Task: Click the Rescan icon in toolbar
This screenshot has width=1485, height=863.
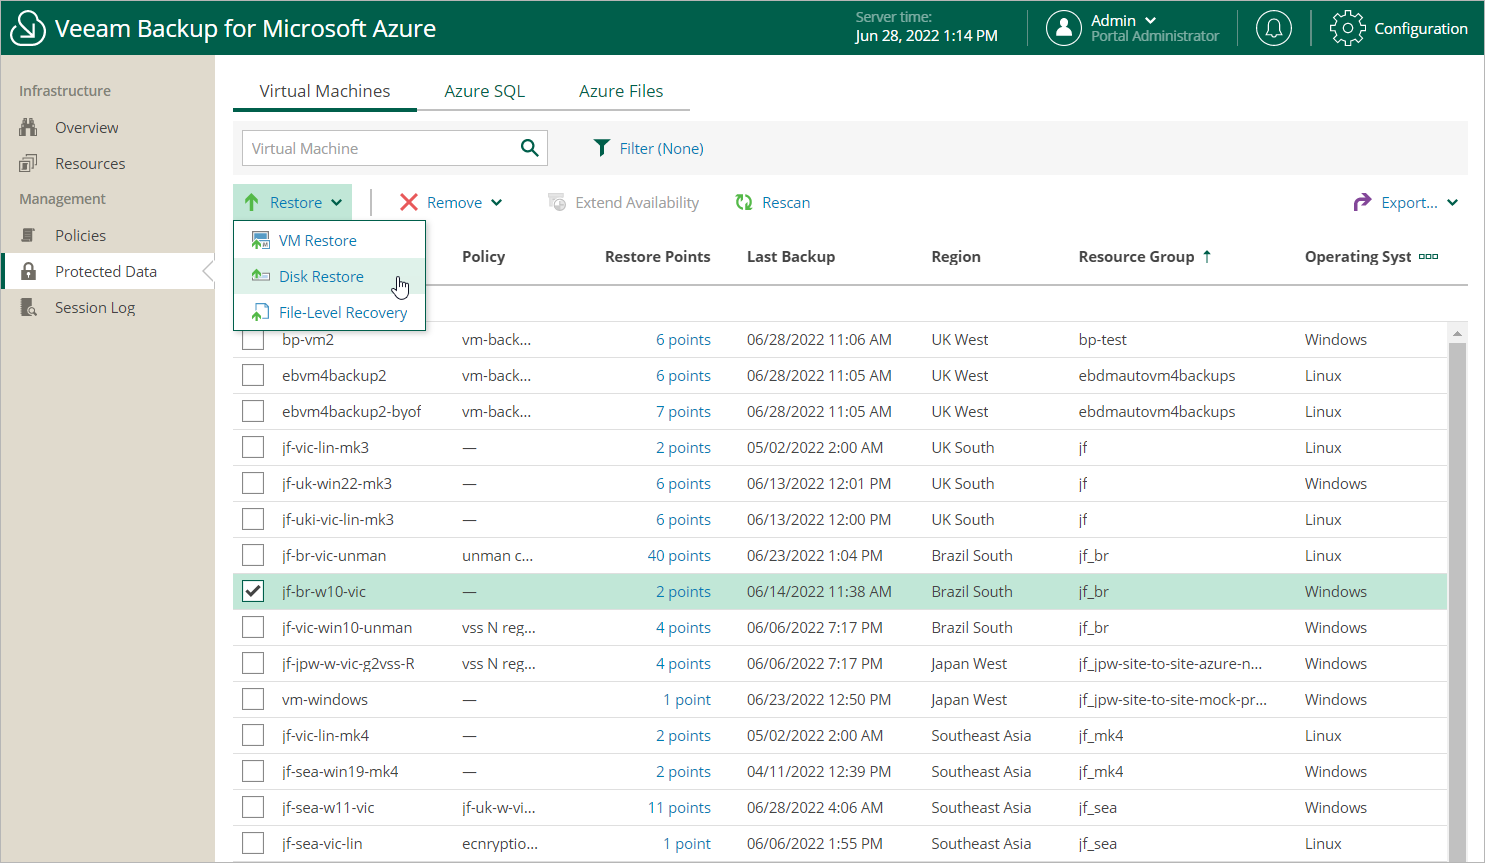Action: tap(744, 202)
